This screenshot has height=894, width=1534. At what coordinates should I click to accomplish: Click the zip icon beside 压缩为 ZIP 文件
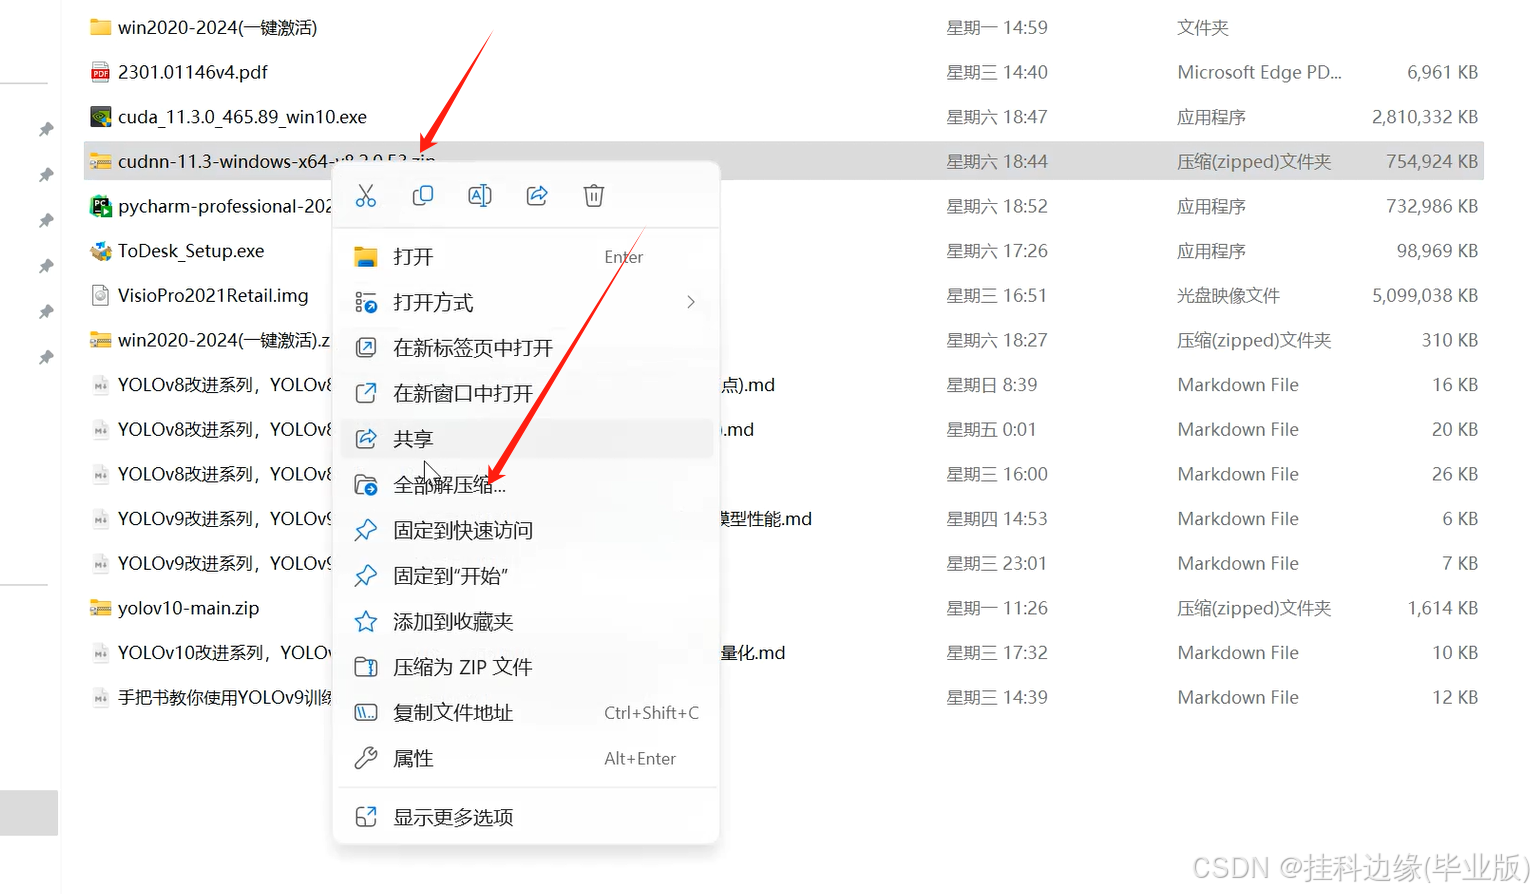tap(366, 667)
